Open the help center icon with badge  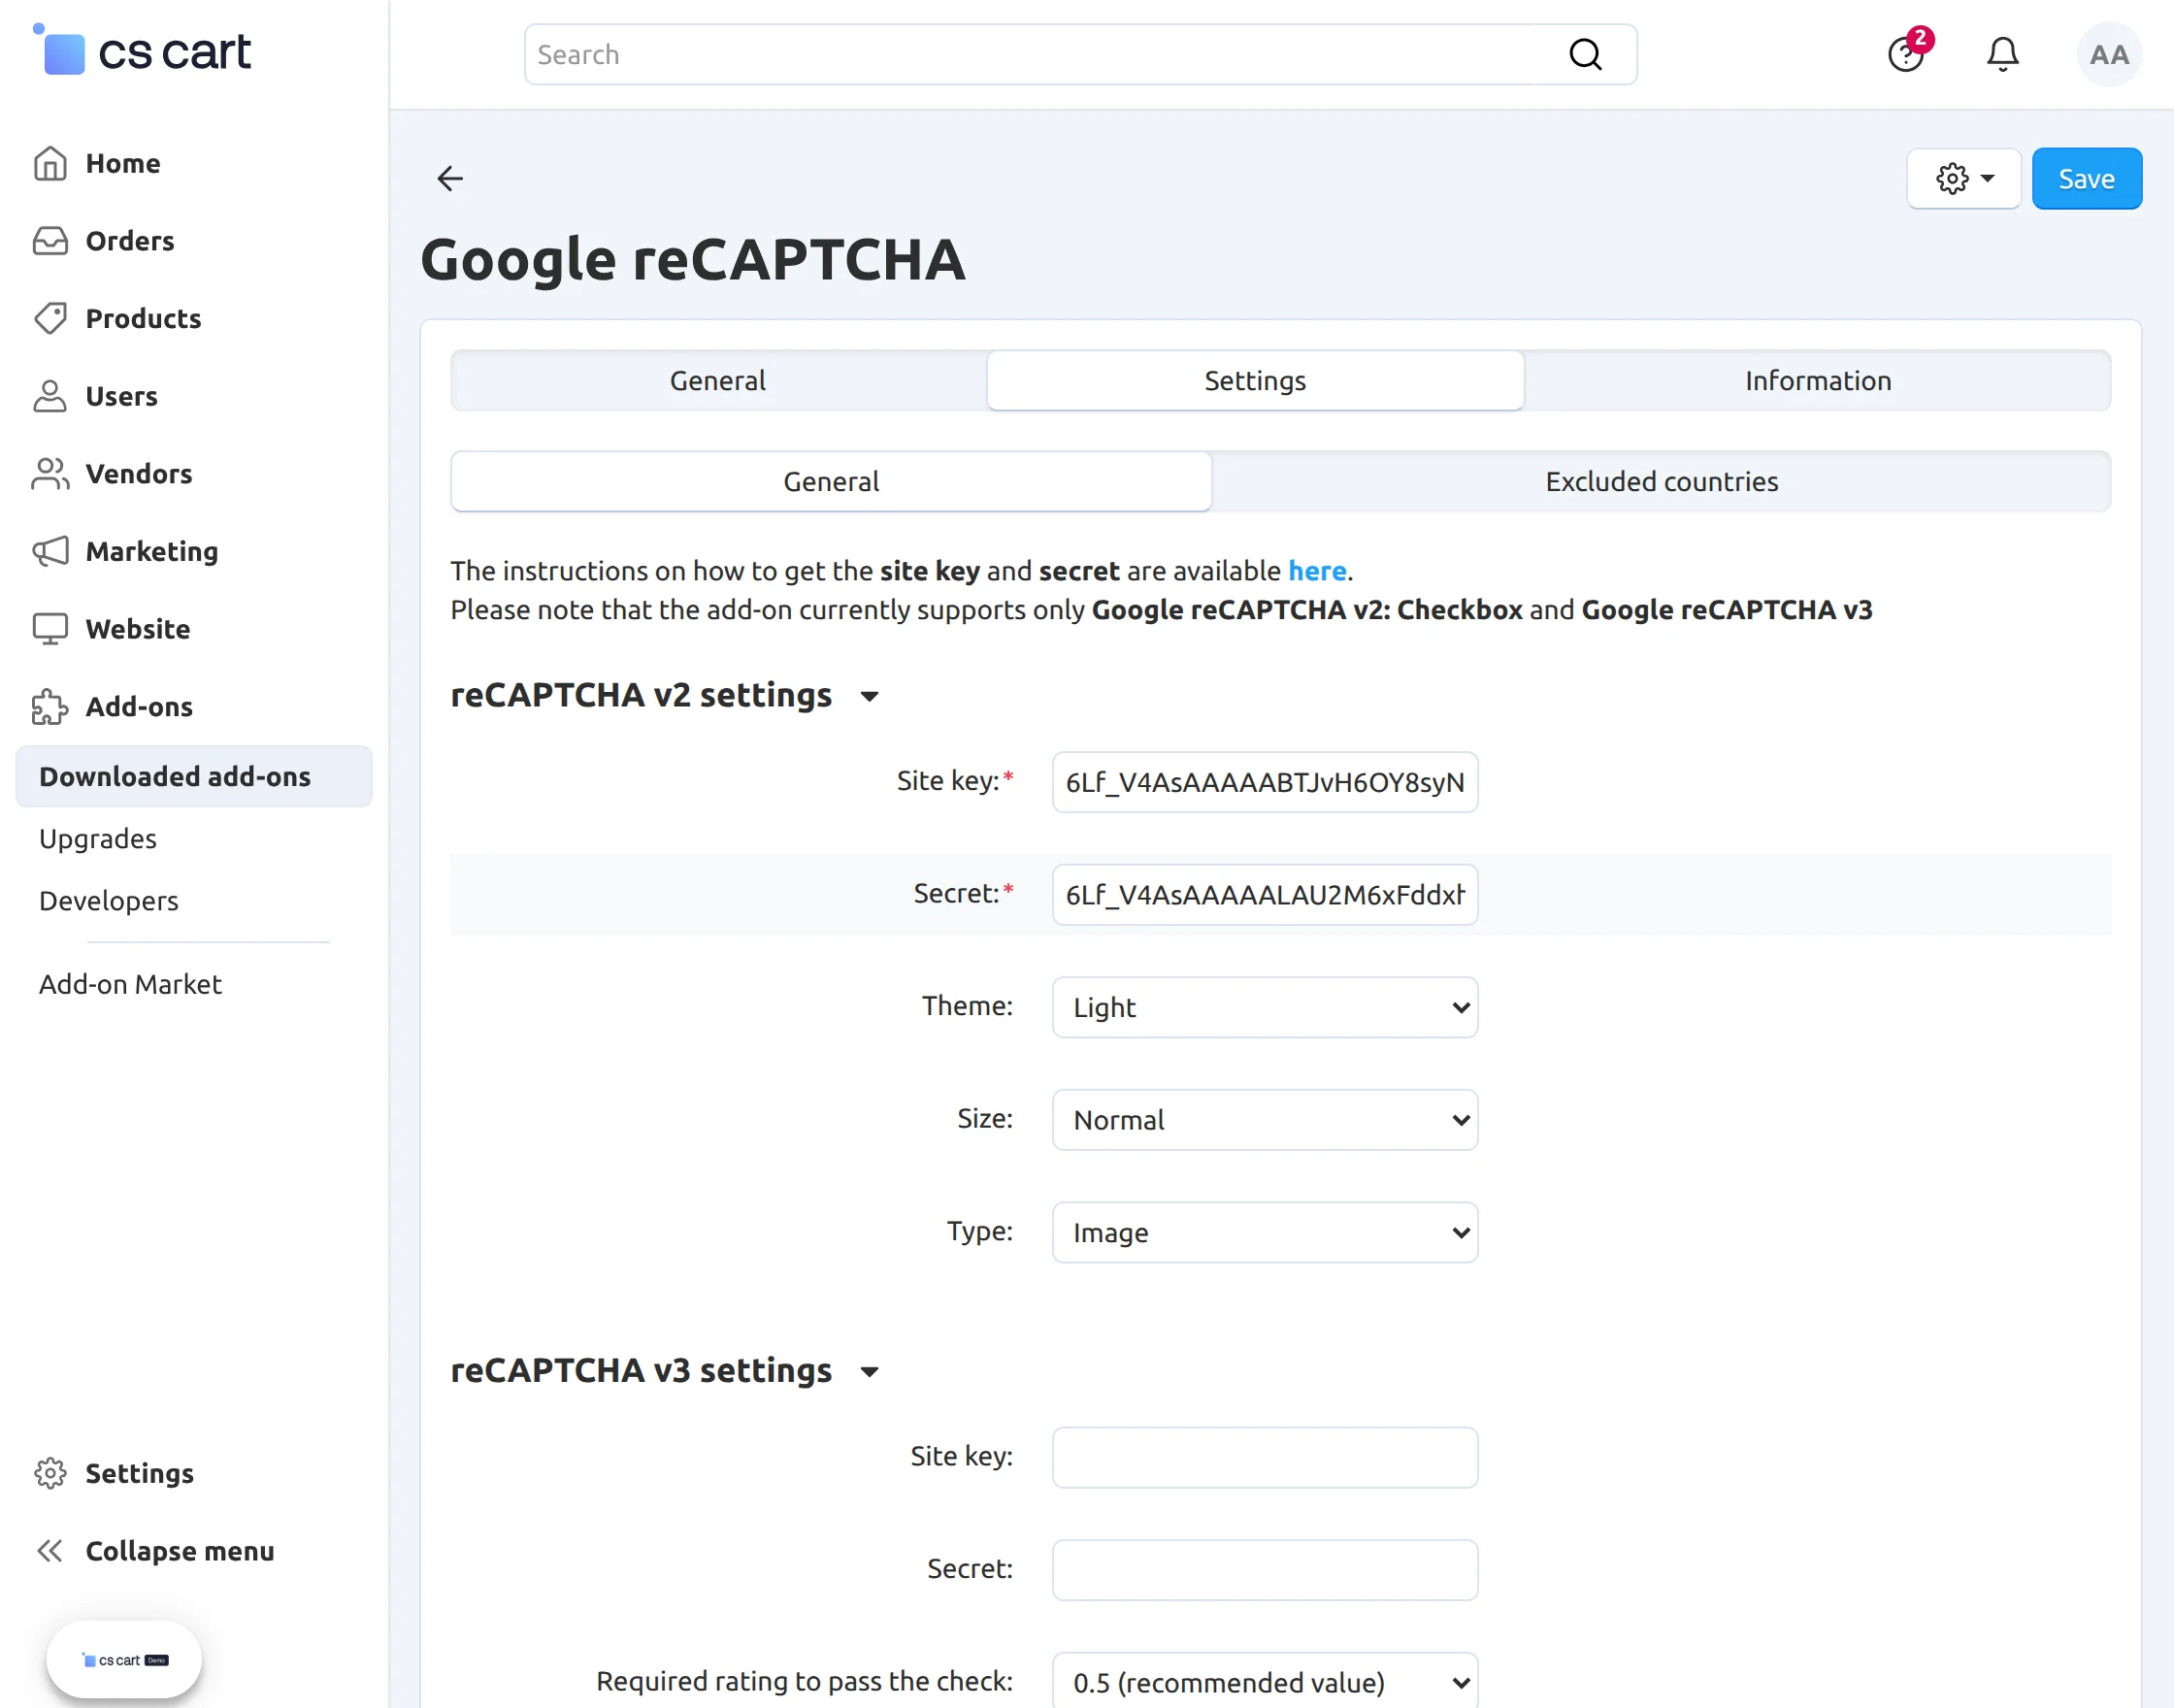click(x=1907, y=53)
